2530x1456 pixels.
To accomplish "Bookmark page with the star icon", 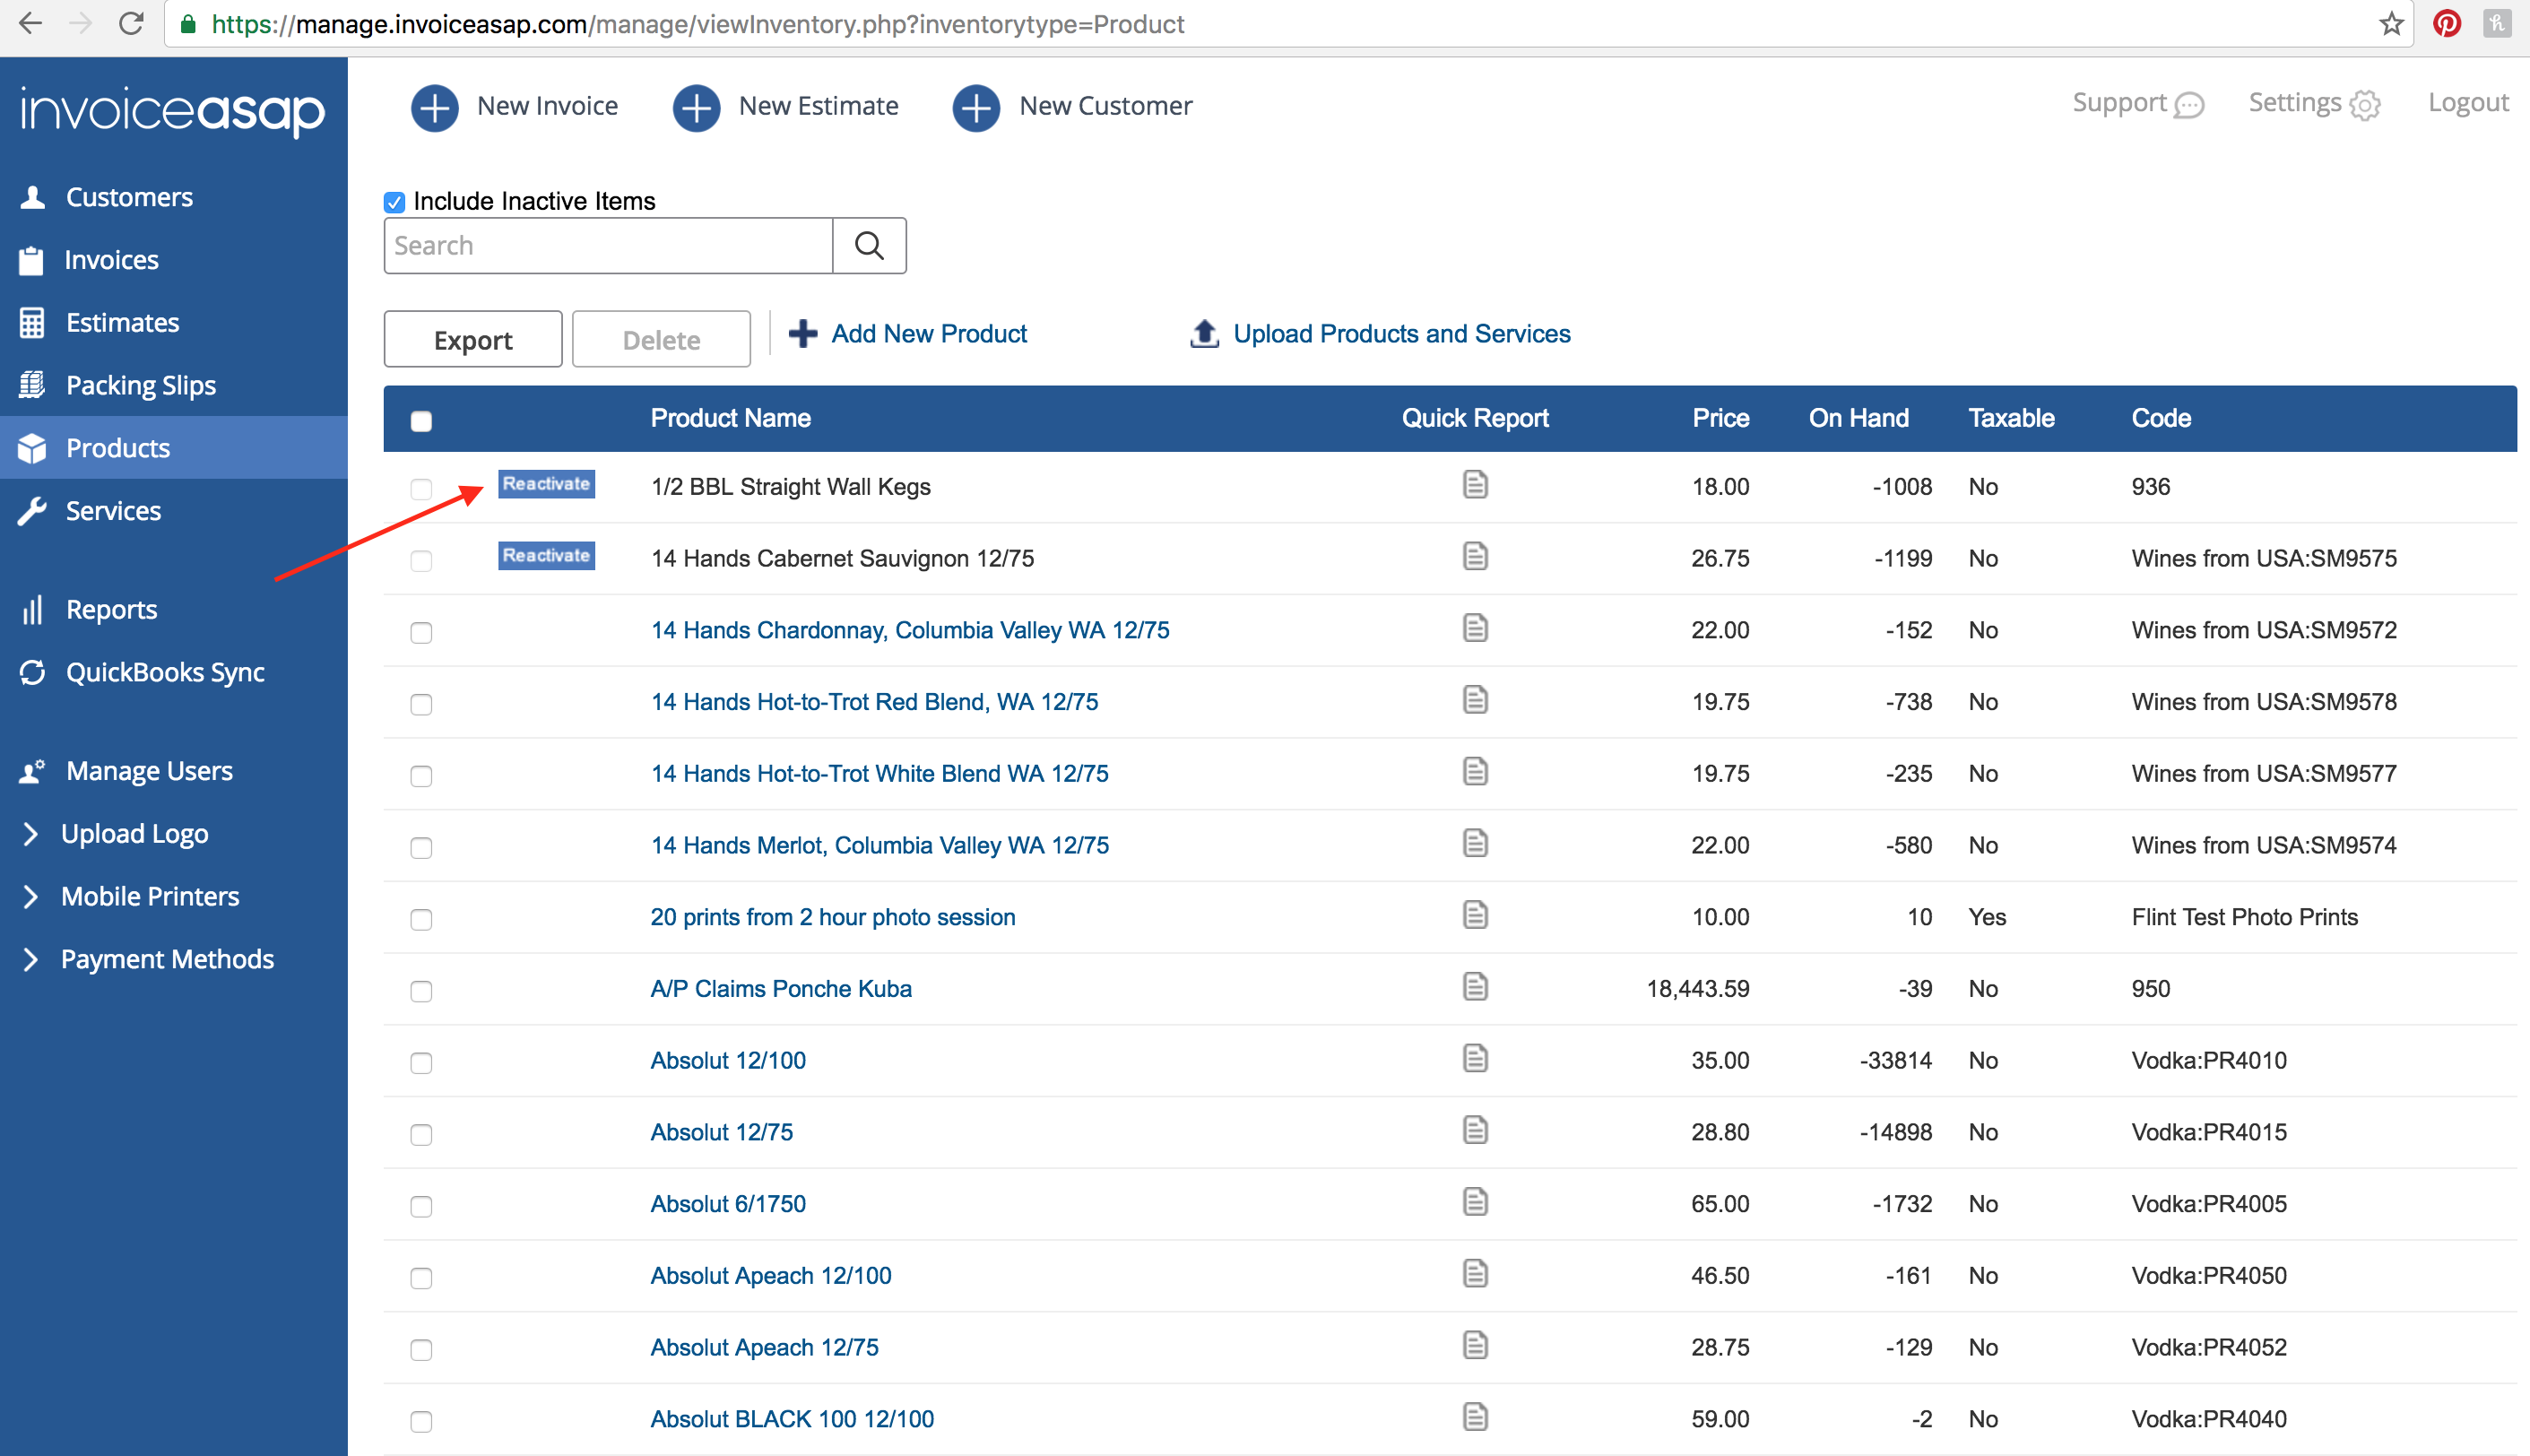I will tap(2391, 24).
